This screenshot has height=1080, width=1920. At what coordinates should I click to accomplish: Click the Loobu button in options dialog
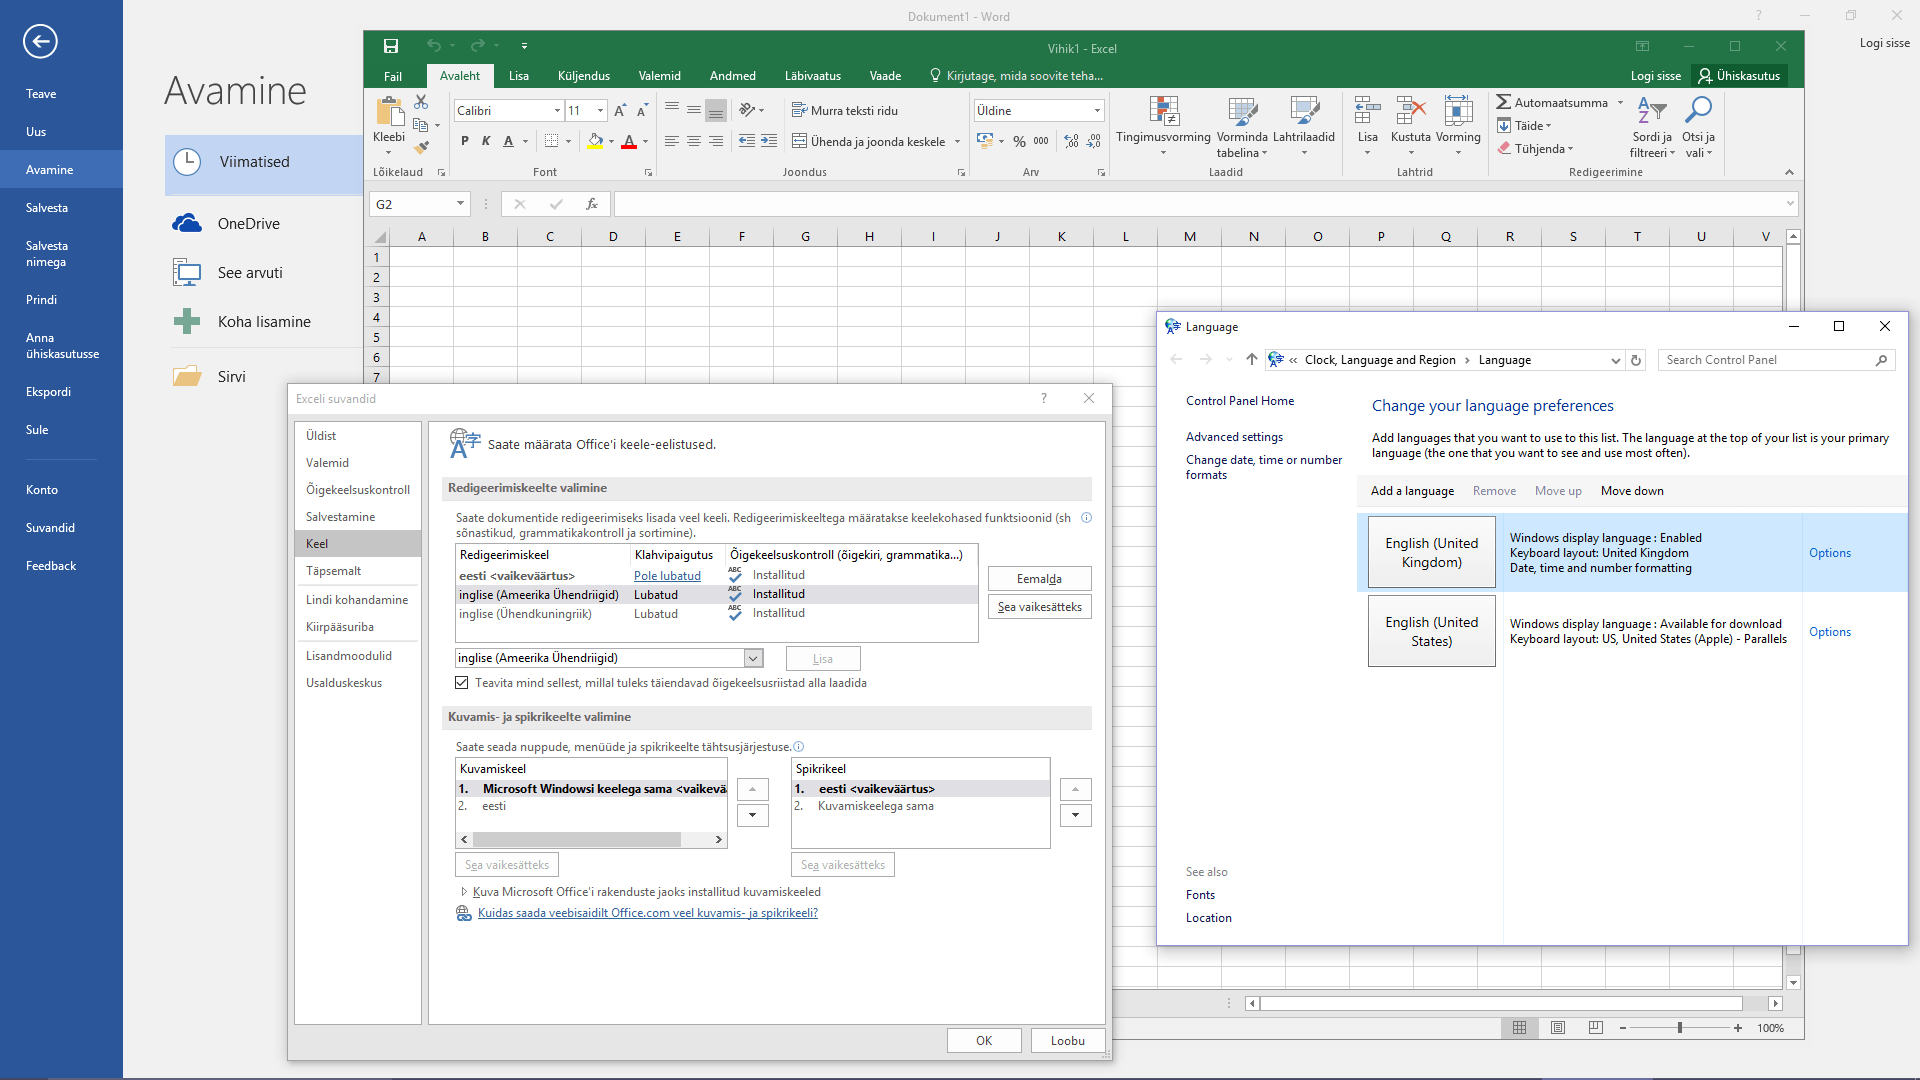[x=1067, y=1041]
